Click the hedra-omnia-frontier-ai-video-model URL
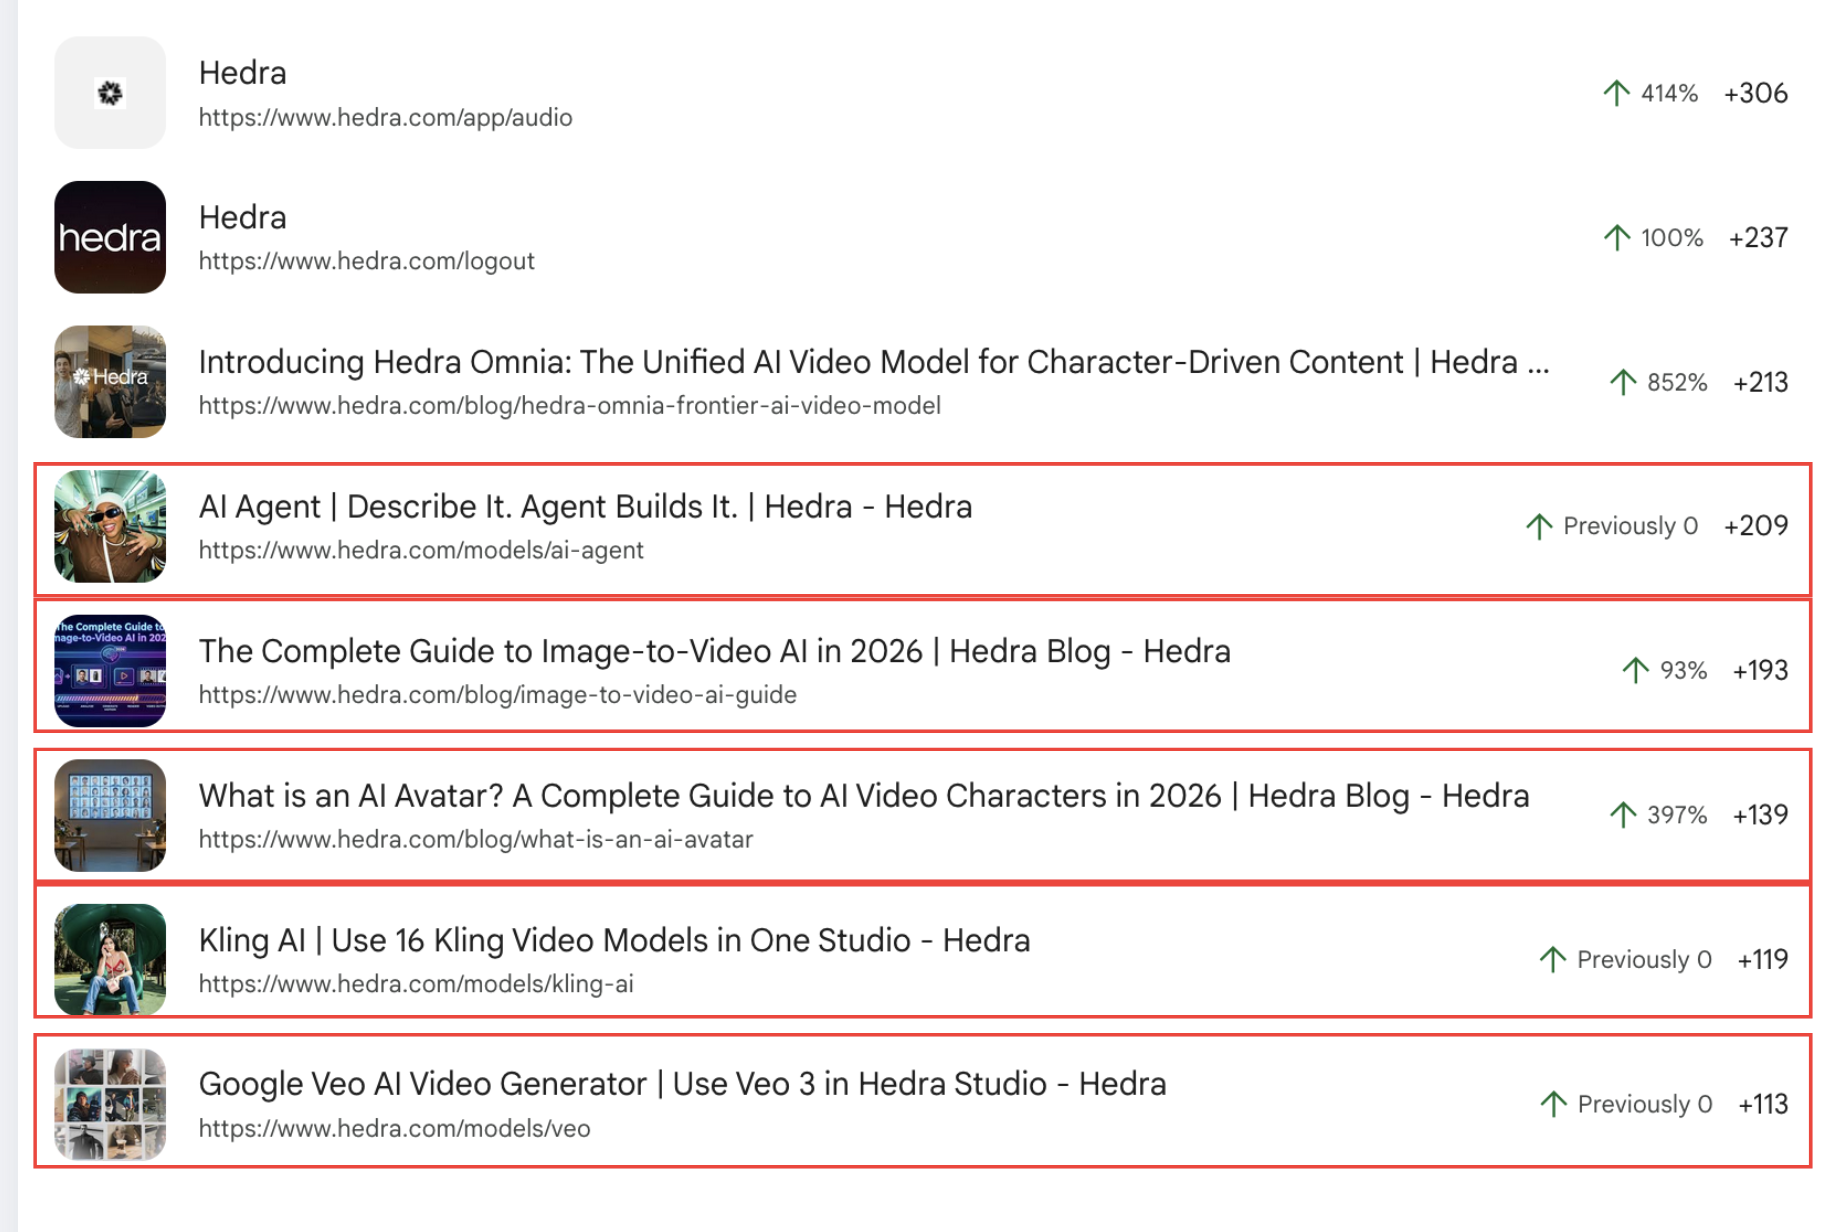The height and width of the screenshot is (1232, 1824). click(569, 406)
